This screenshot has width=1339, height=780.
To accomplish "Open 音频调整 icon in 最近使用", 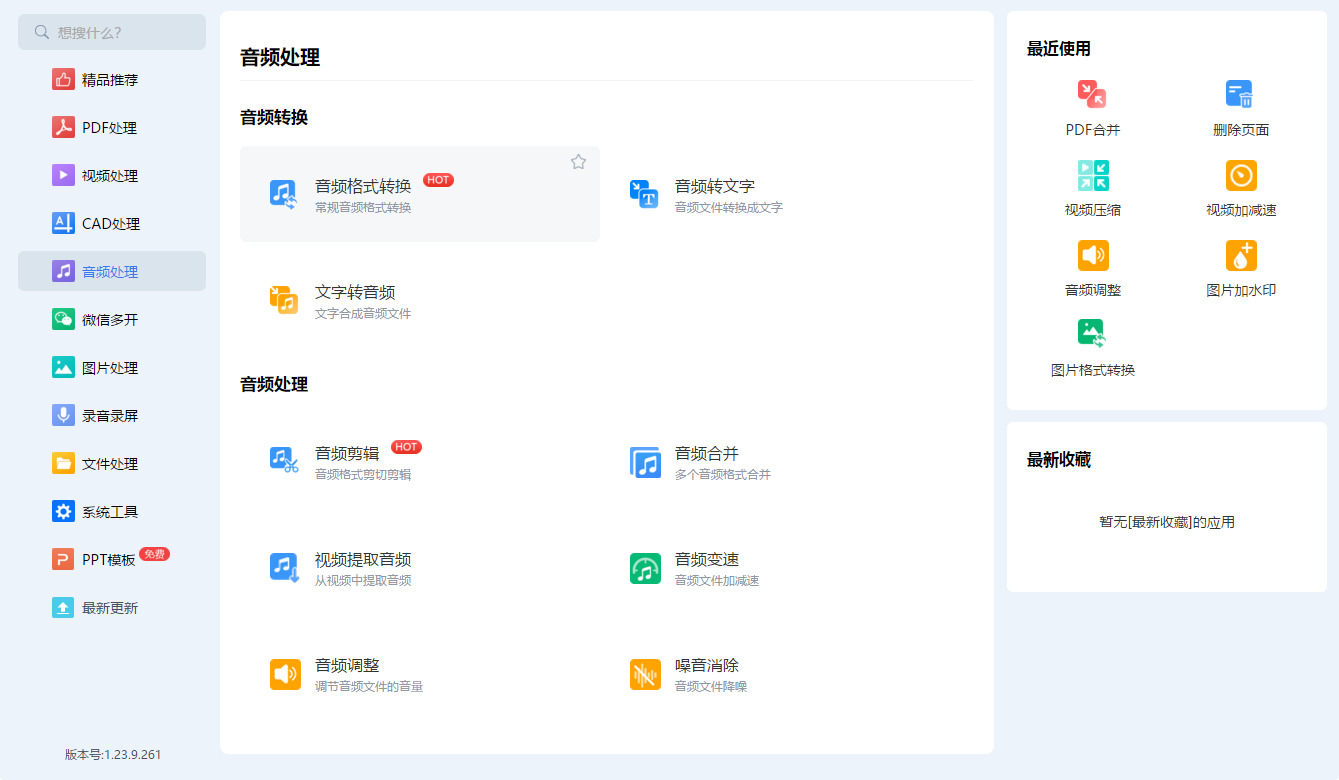I will 1093,255.
